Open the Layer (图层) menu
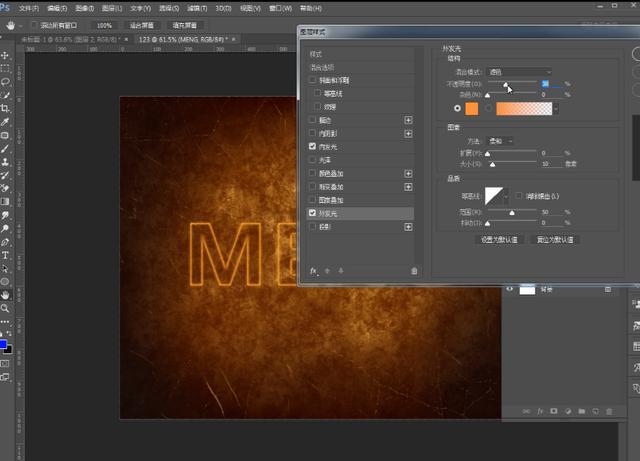Image resolution: width=640 pixels, height=461 pixels. 112,8
